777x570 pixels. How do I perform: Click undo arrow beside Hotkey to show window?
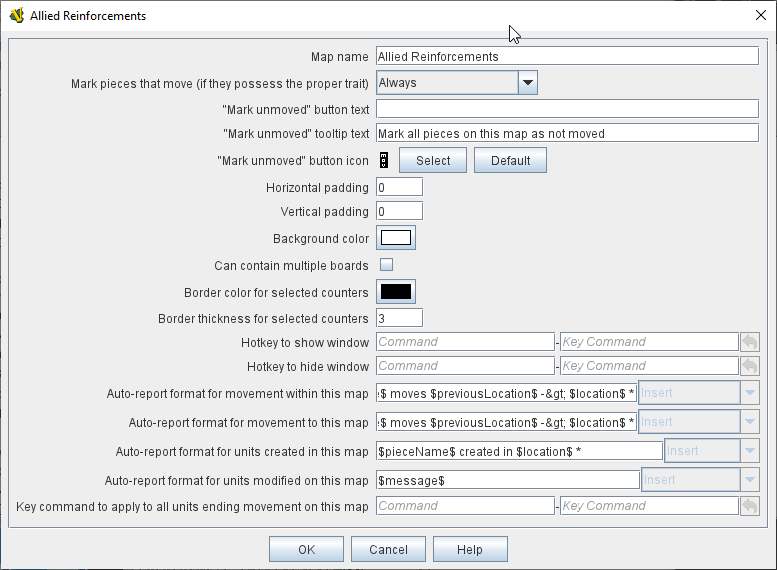(749, 342)
